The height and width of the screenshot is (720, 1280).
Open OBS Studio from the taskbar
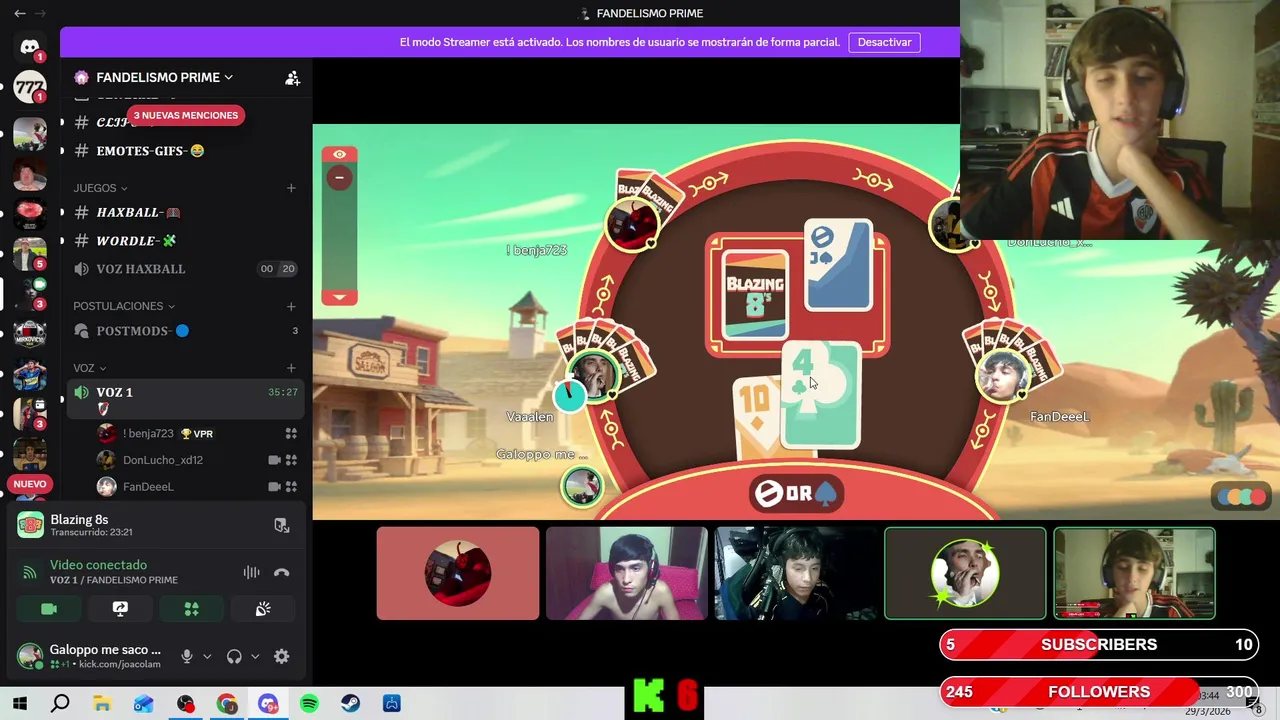tap(185, 704)
